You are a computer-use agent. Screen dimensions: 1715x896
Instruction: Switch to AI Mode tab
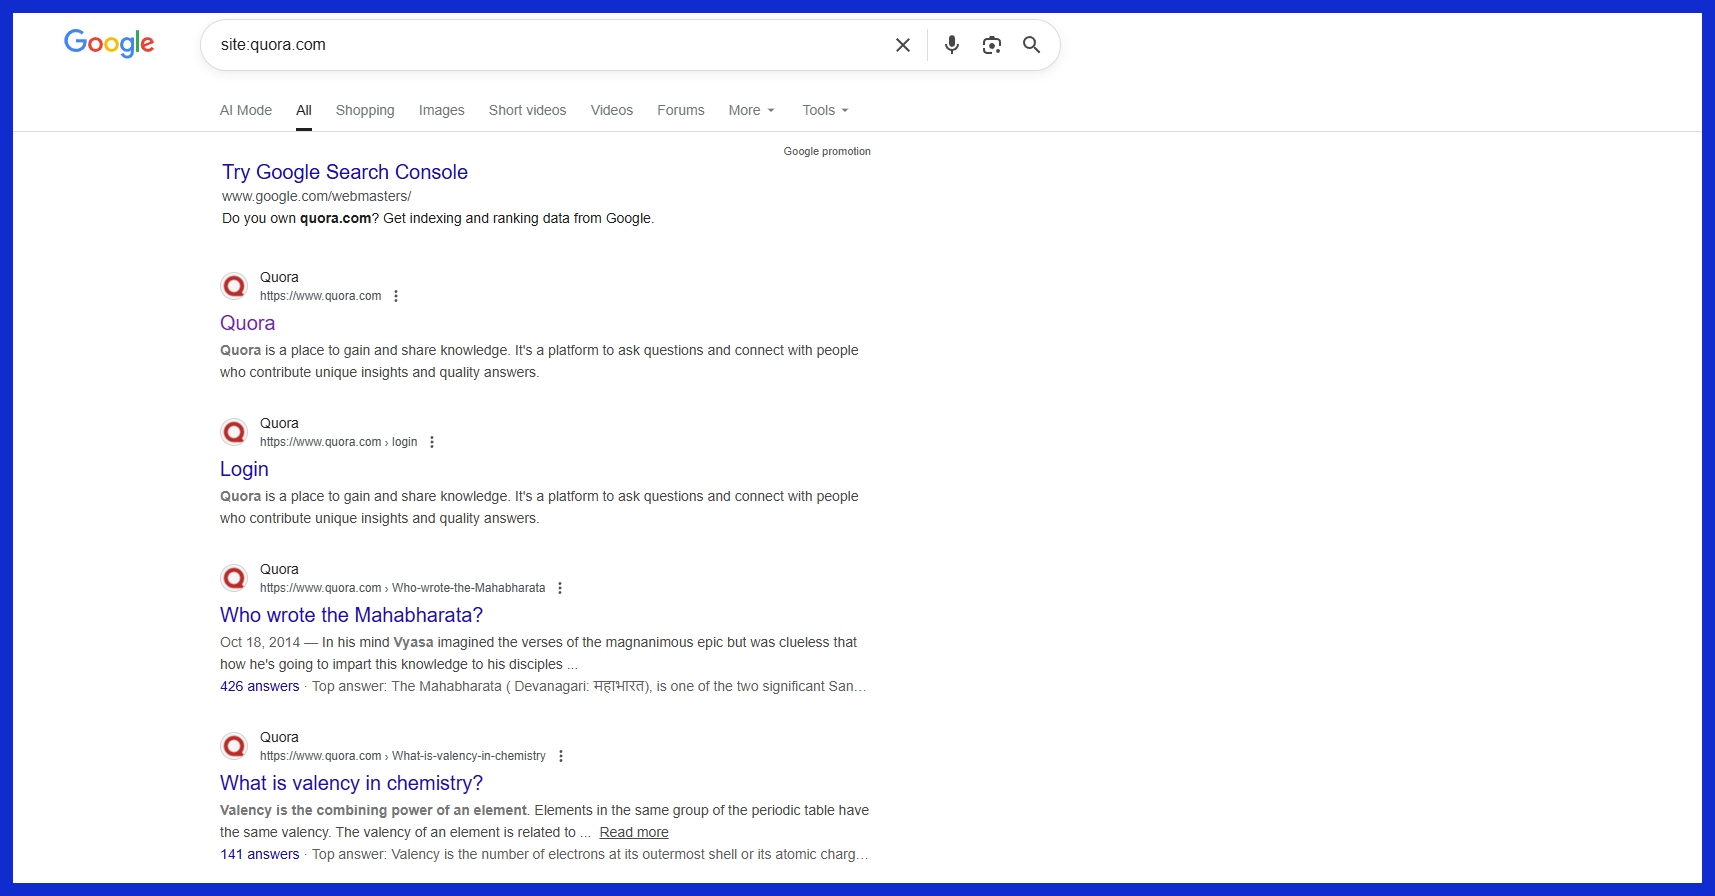tap(246, 110)
